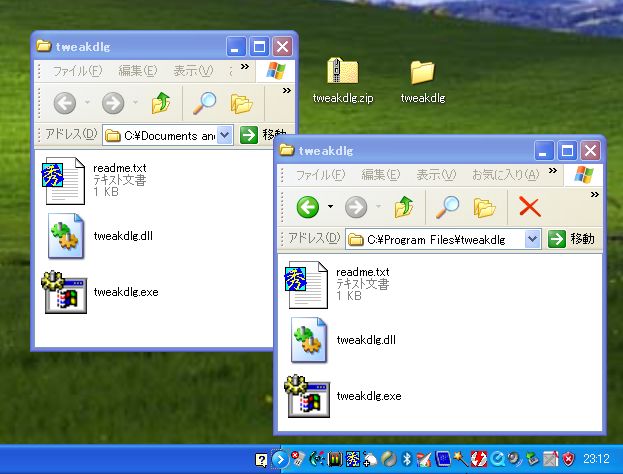Click taskbar clock showing 23:12
This screenshot has height=474, width=623.
(596, 459)
